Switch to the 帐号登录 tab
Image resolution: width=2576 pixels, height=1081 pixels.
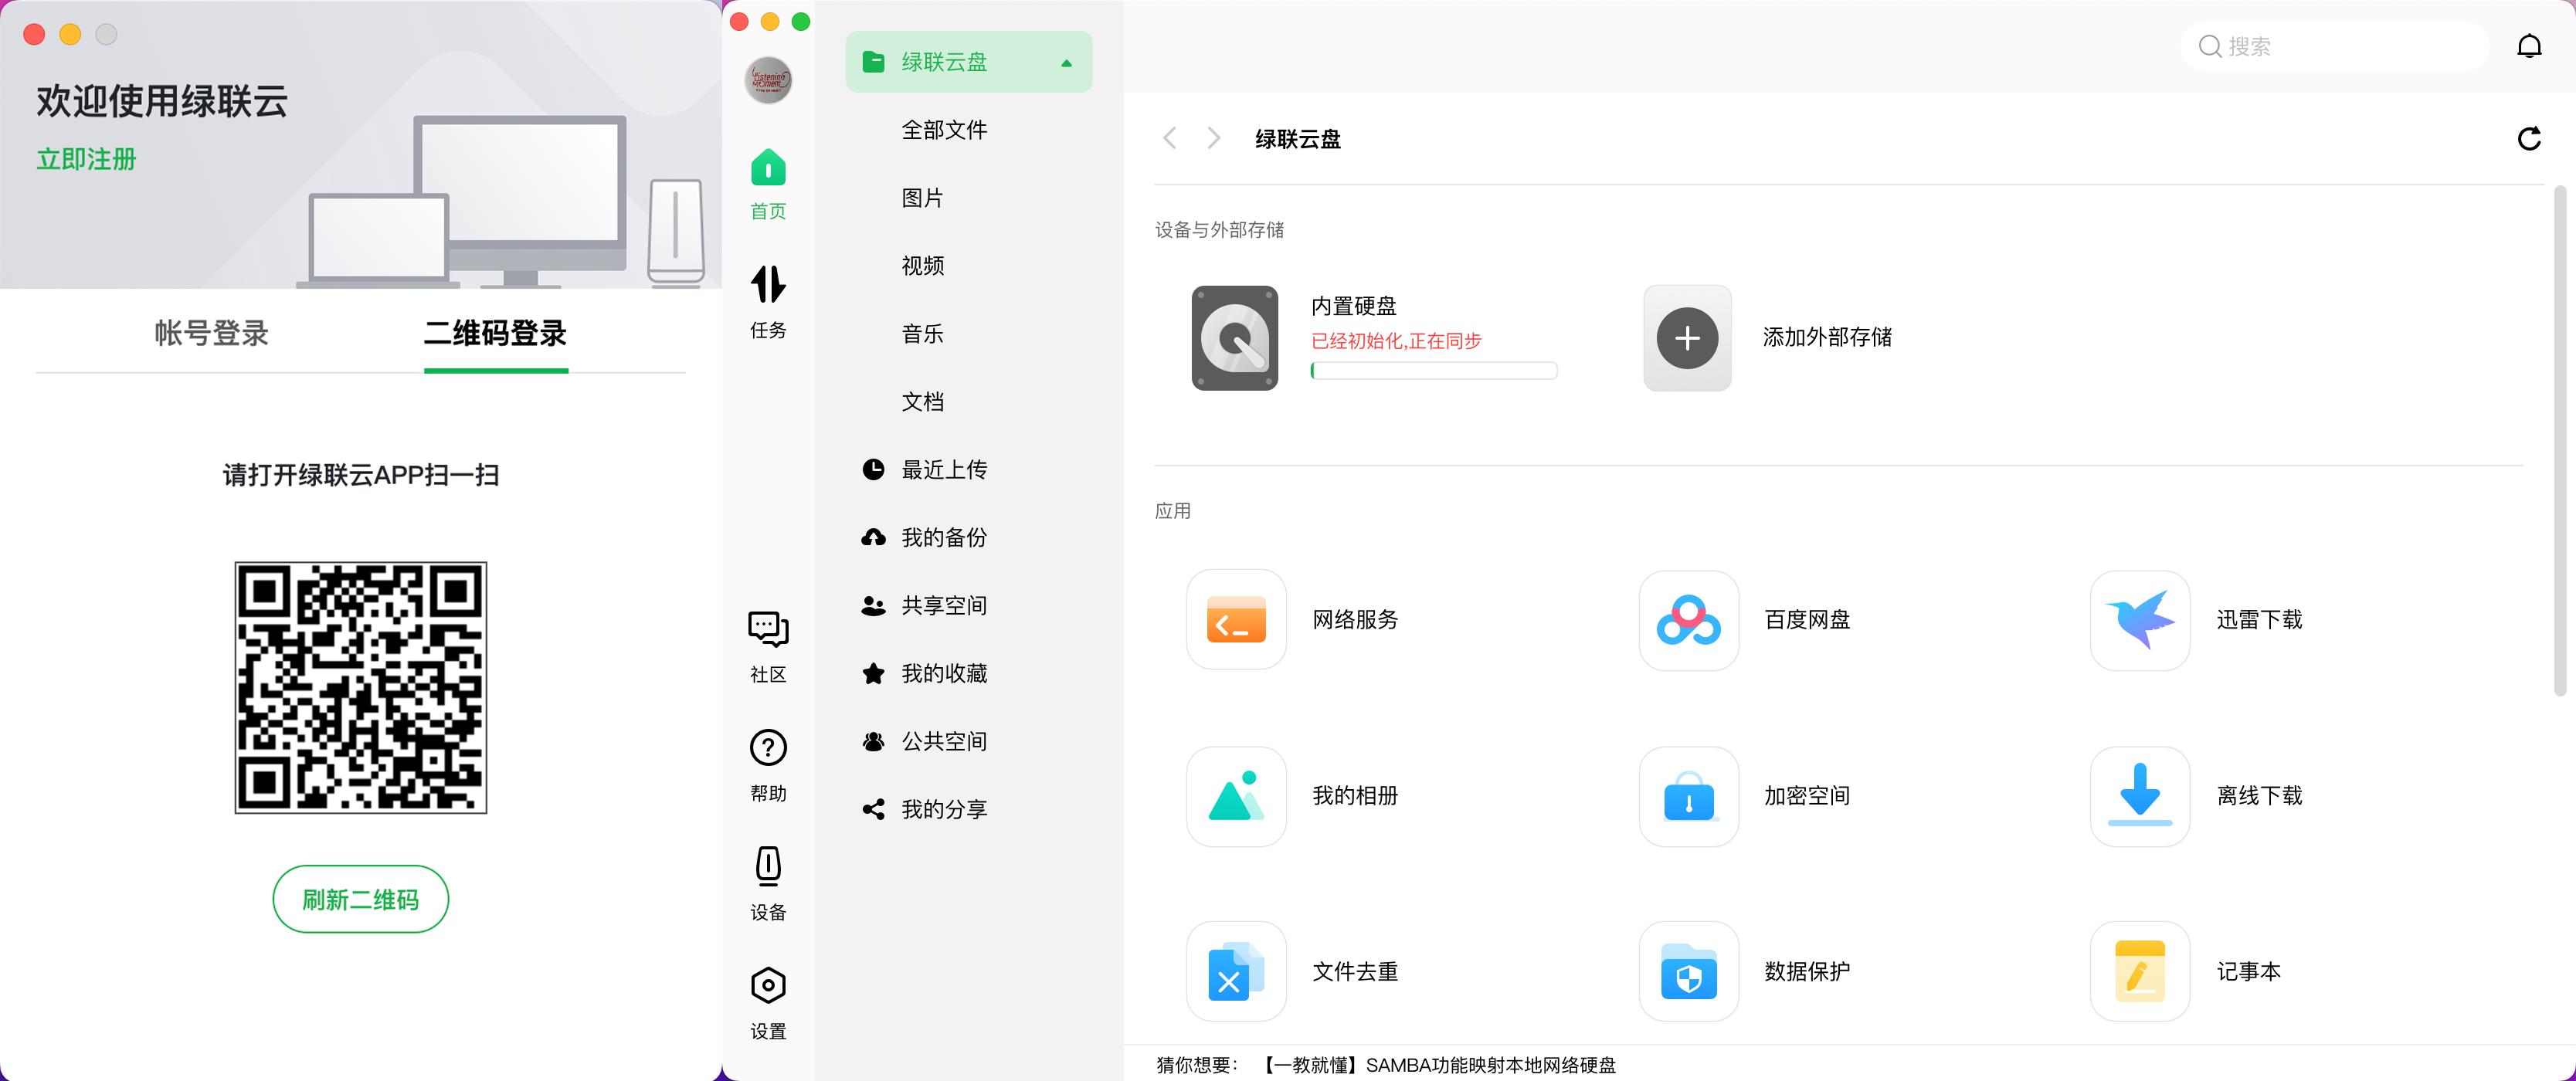click(x=209, y=334)
